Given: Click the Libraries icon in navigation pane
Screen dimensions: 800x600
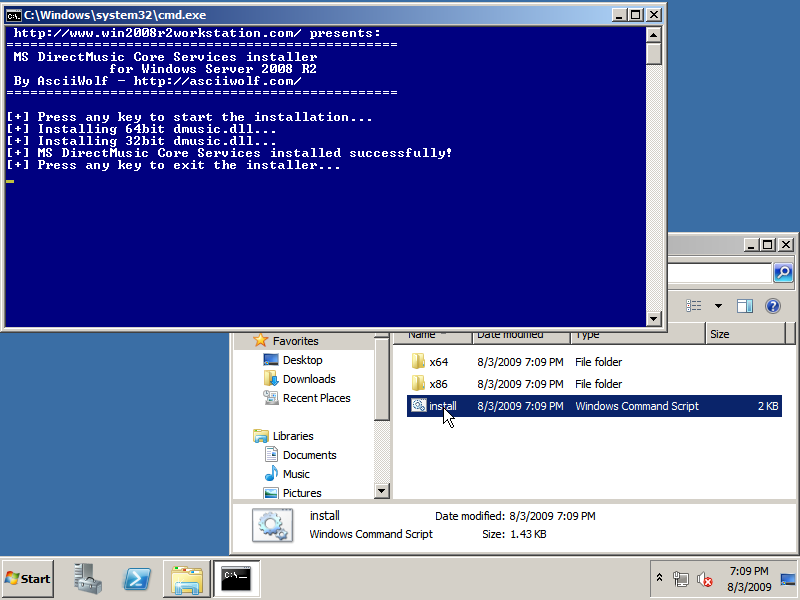Looking at the screenshot, I should point(261,436).
